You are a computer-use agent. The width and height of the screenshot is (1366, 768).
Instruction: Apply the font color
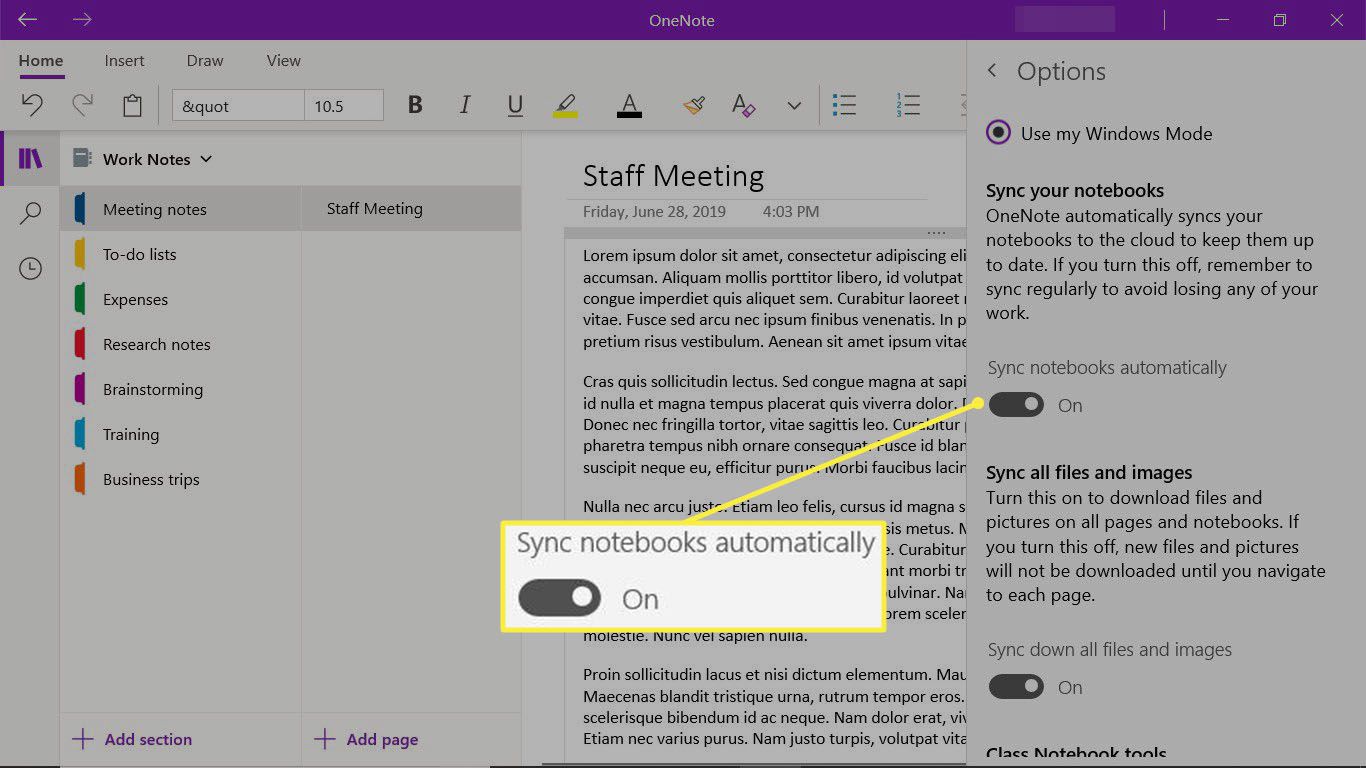(629, 105)
